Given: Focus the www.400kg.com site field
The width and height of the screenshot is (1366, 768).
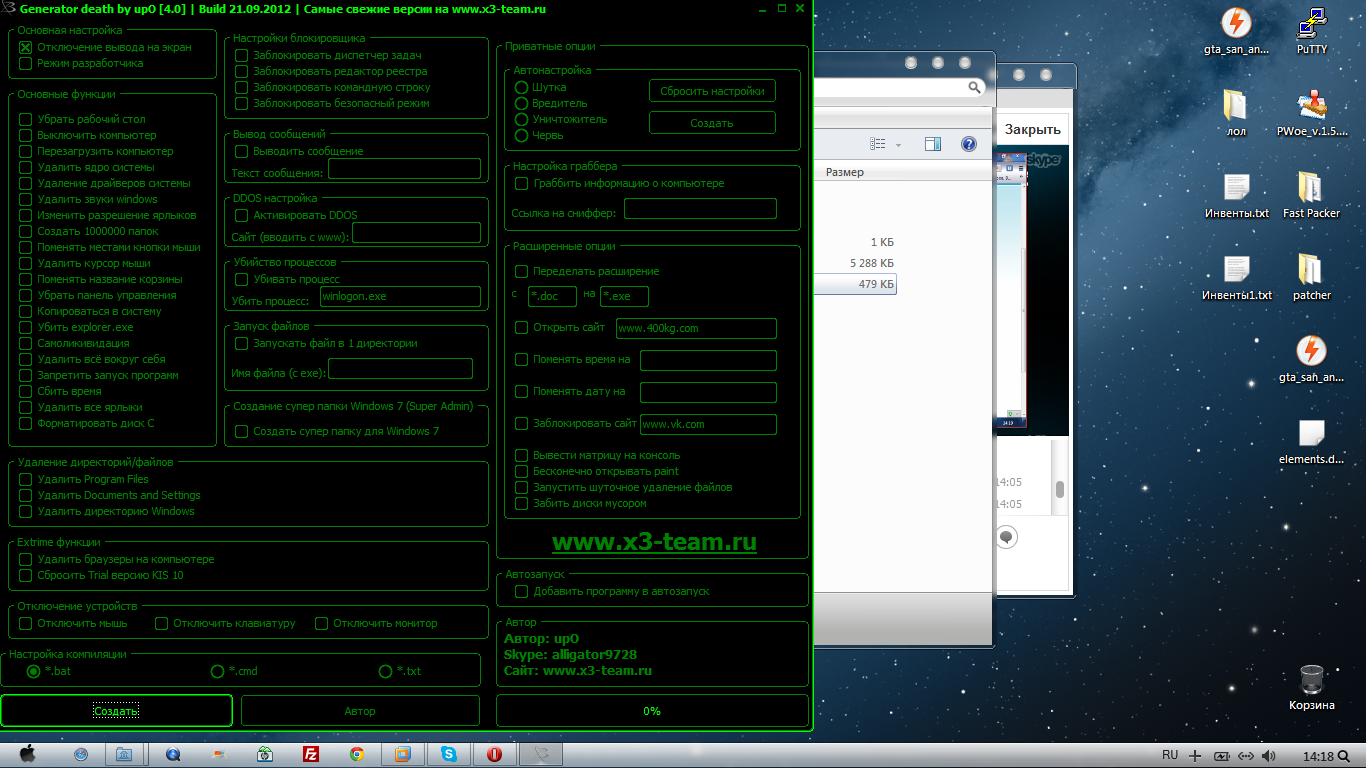Looking at the screenshot, I should (x=696, y=328).
